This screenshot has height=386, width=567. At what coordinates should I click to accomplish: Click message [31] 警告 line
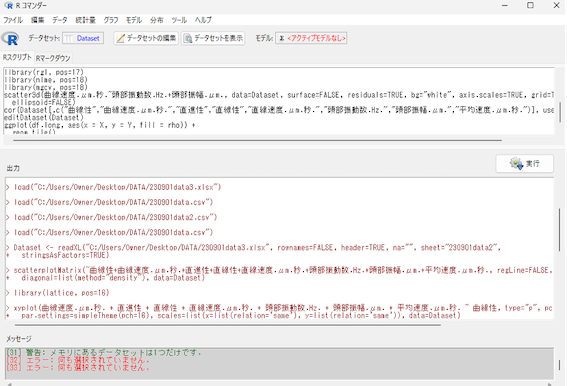(x=104, y=352)
